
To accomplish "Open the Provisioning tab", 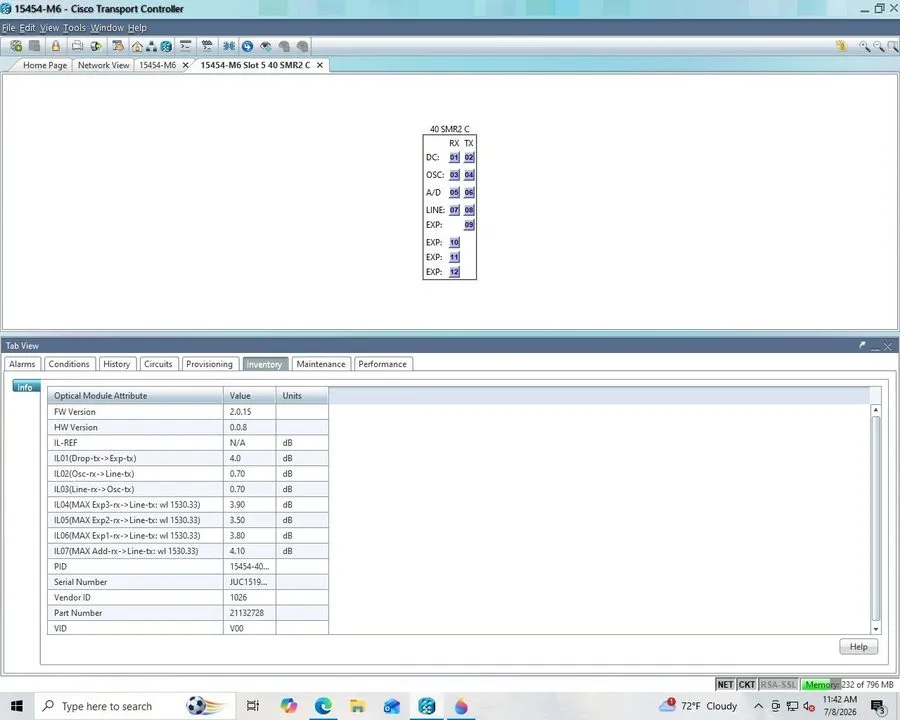I will point(210,364).
